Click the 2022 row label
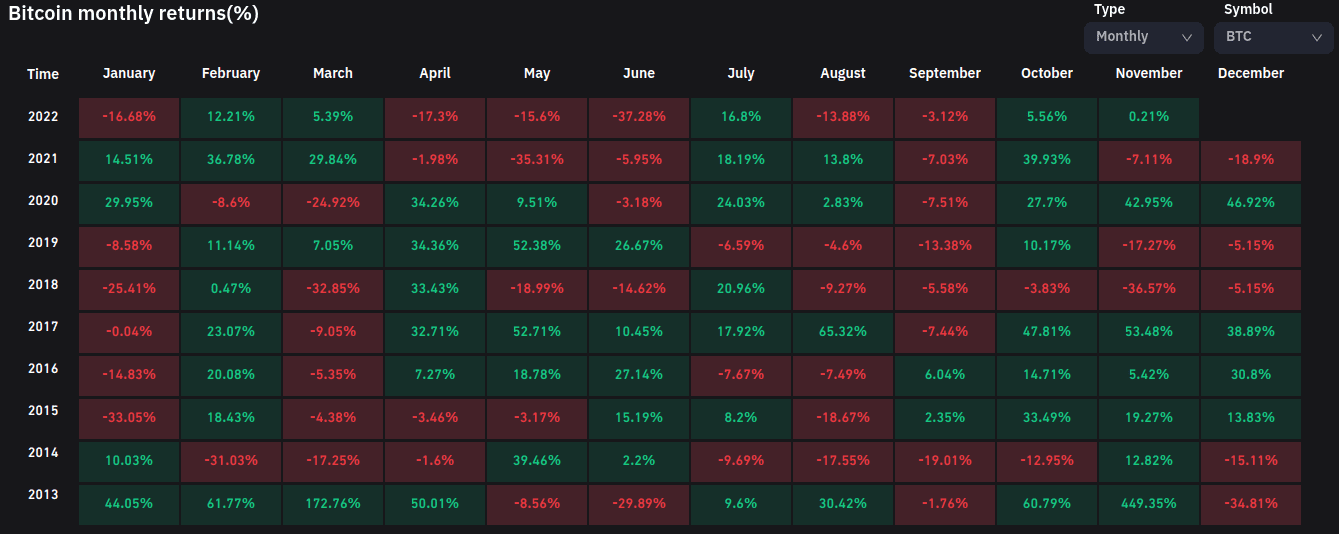 [43, 116]
